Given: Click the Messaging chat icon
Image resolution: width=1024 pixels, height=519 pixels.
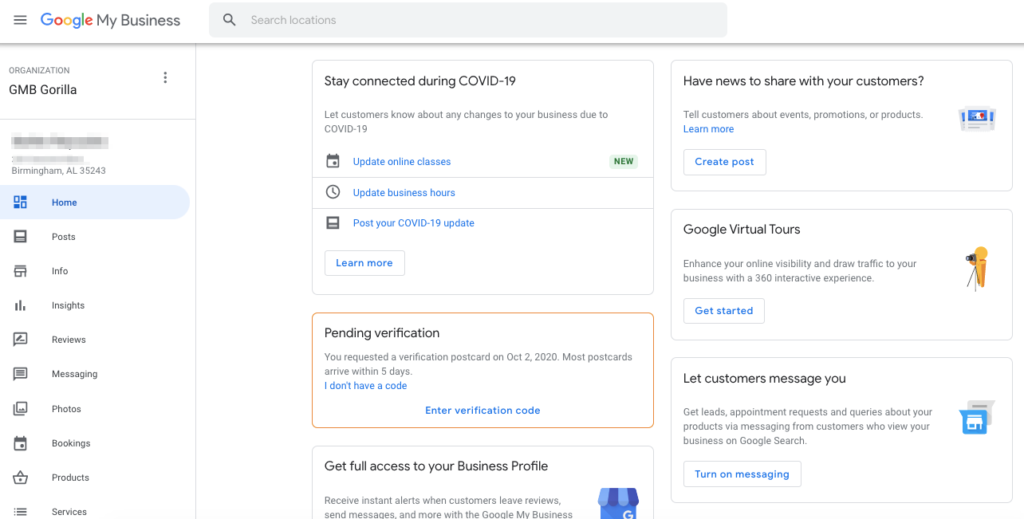Looking at the screenshot, I should (x=20, y=374).
